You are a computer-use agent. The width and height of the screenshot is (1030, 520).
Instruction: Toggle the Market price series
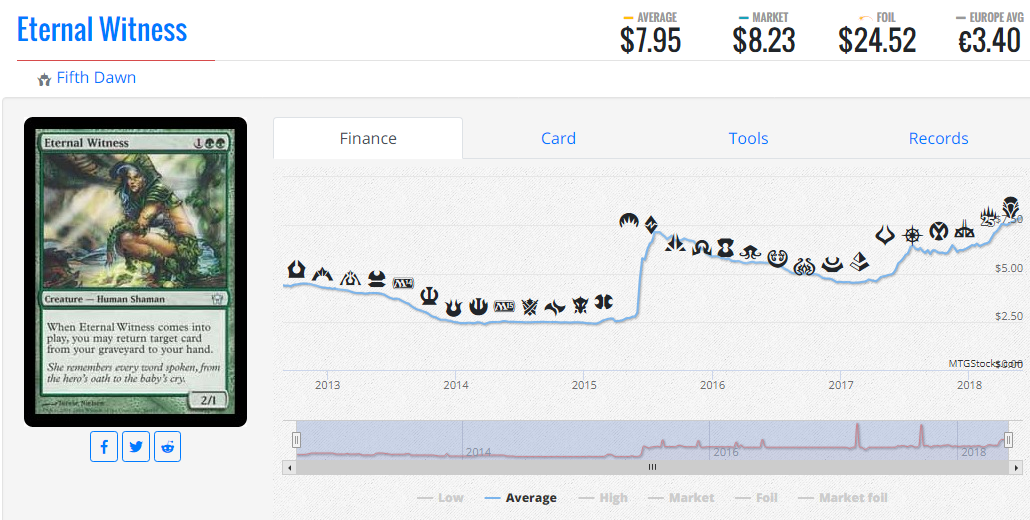pos(681,498)
